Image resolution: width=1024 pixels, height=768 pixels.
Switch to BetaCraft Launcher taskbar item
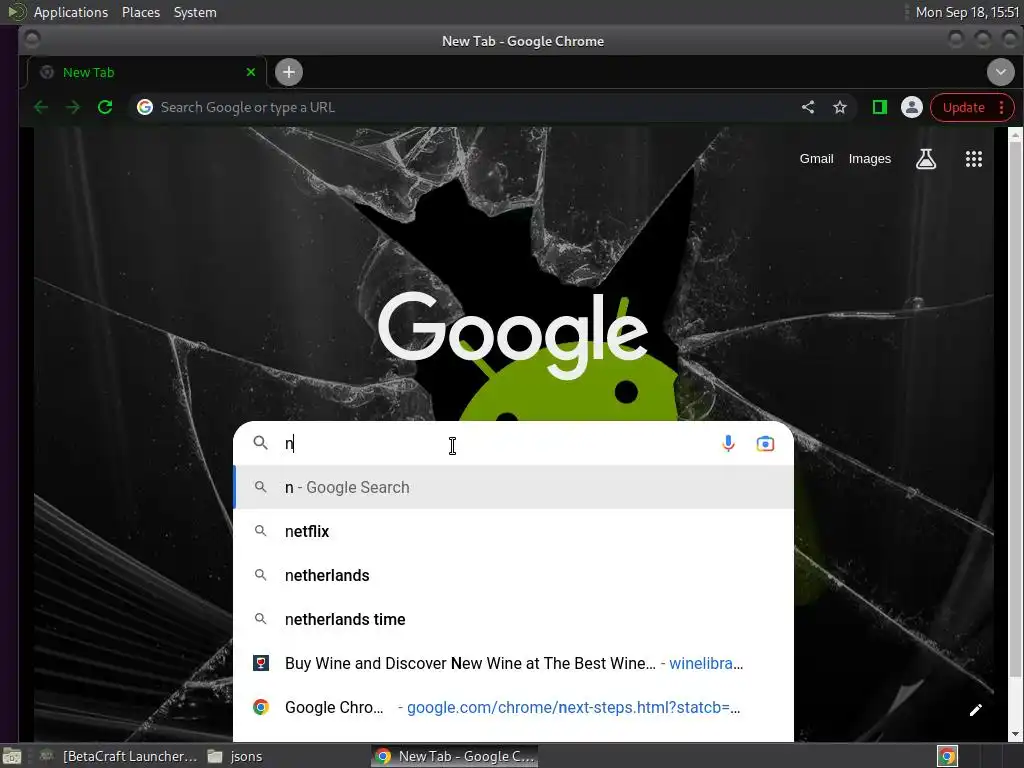tap(119, 756)
